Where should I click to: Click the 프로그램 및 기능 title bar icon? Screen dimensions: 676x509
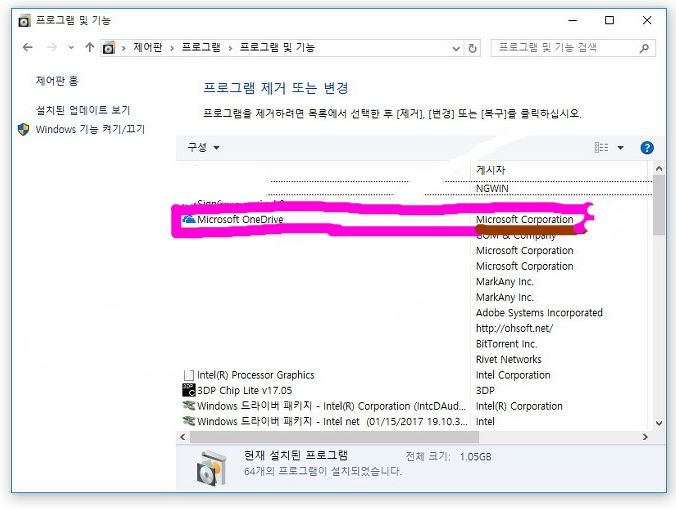pos(25,20)
